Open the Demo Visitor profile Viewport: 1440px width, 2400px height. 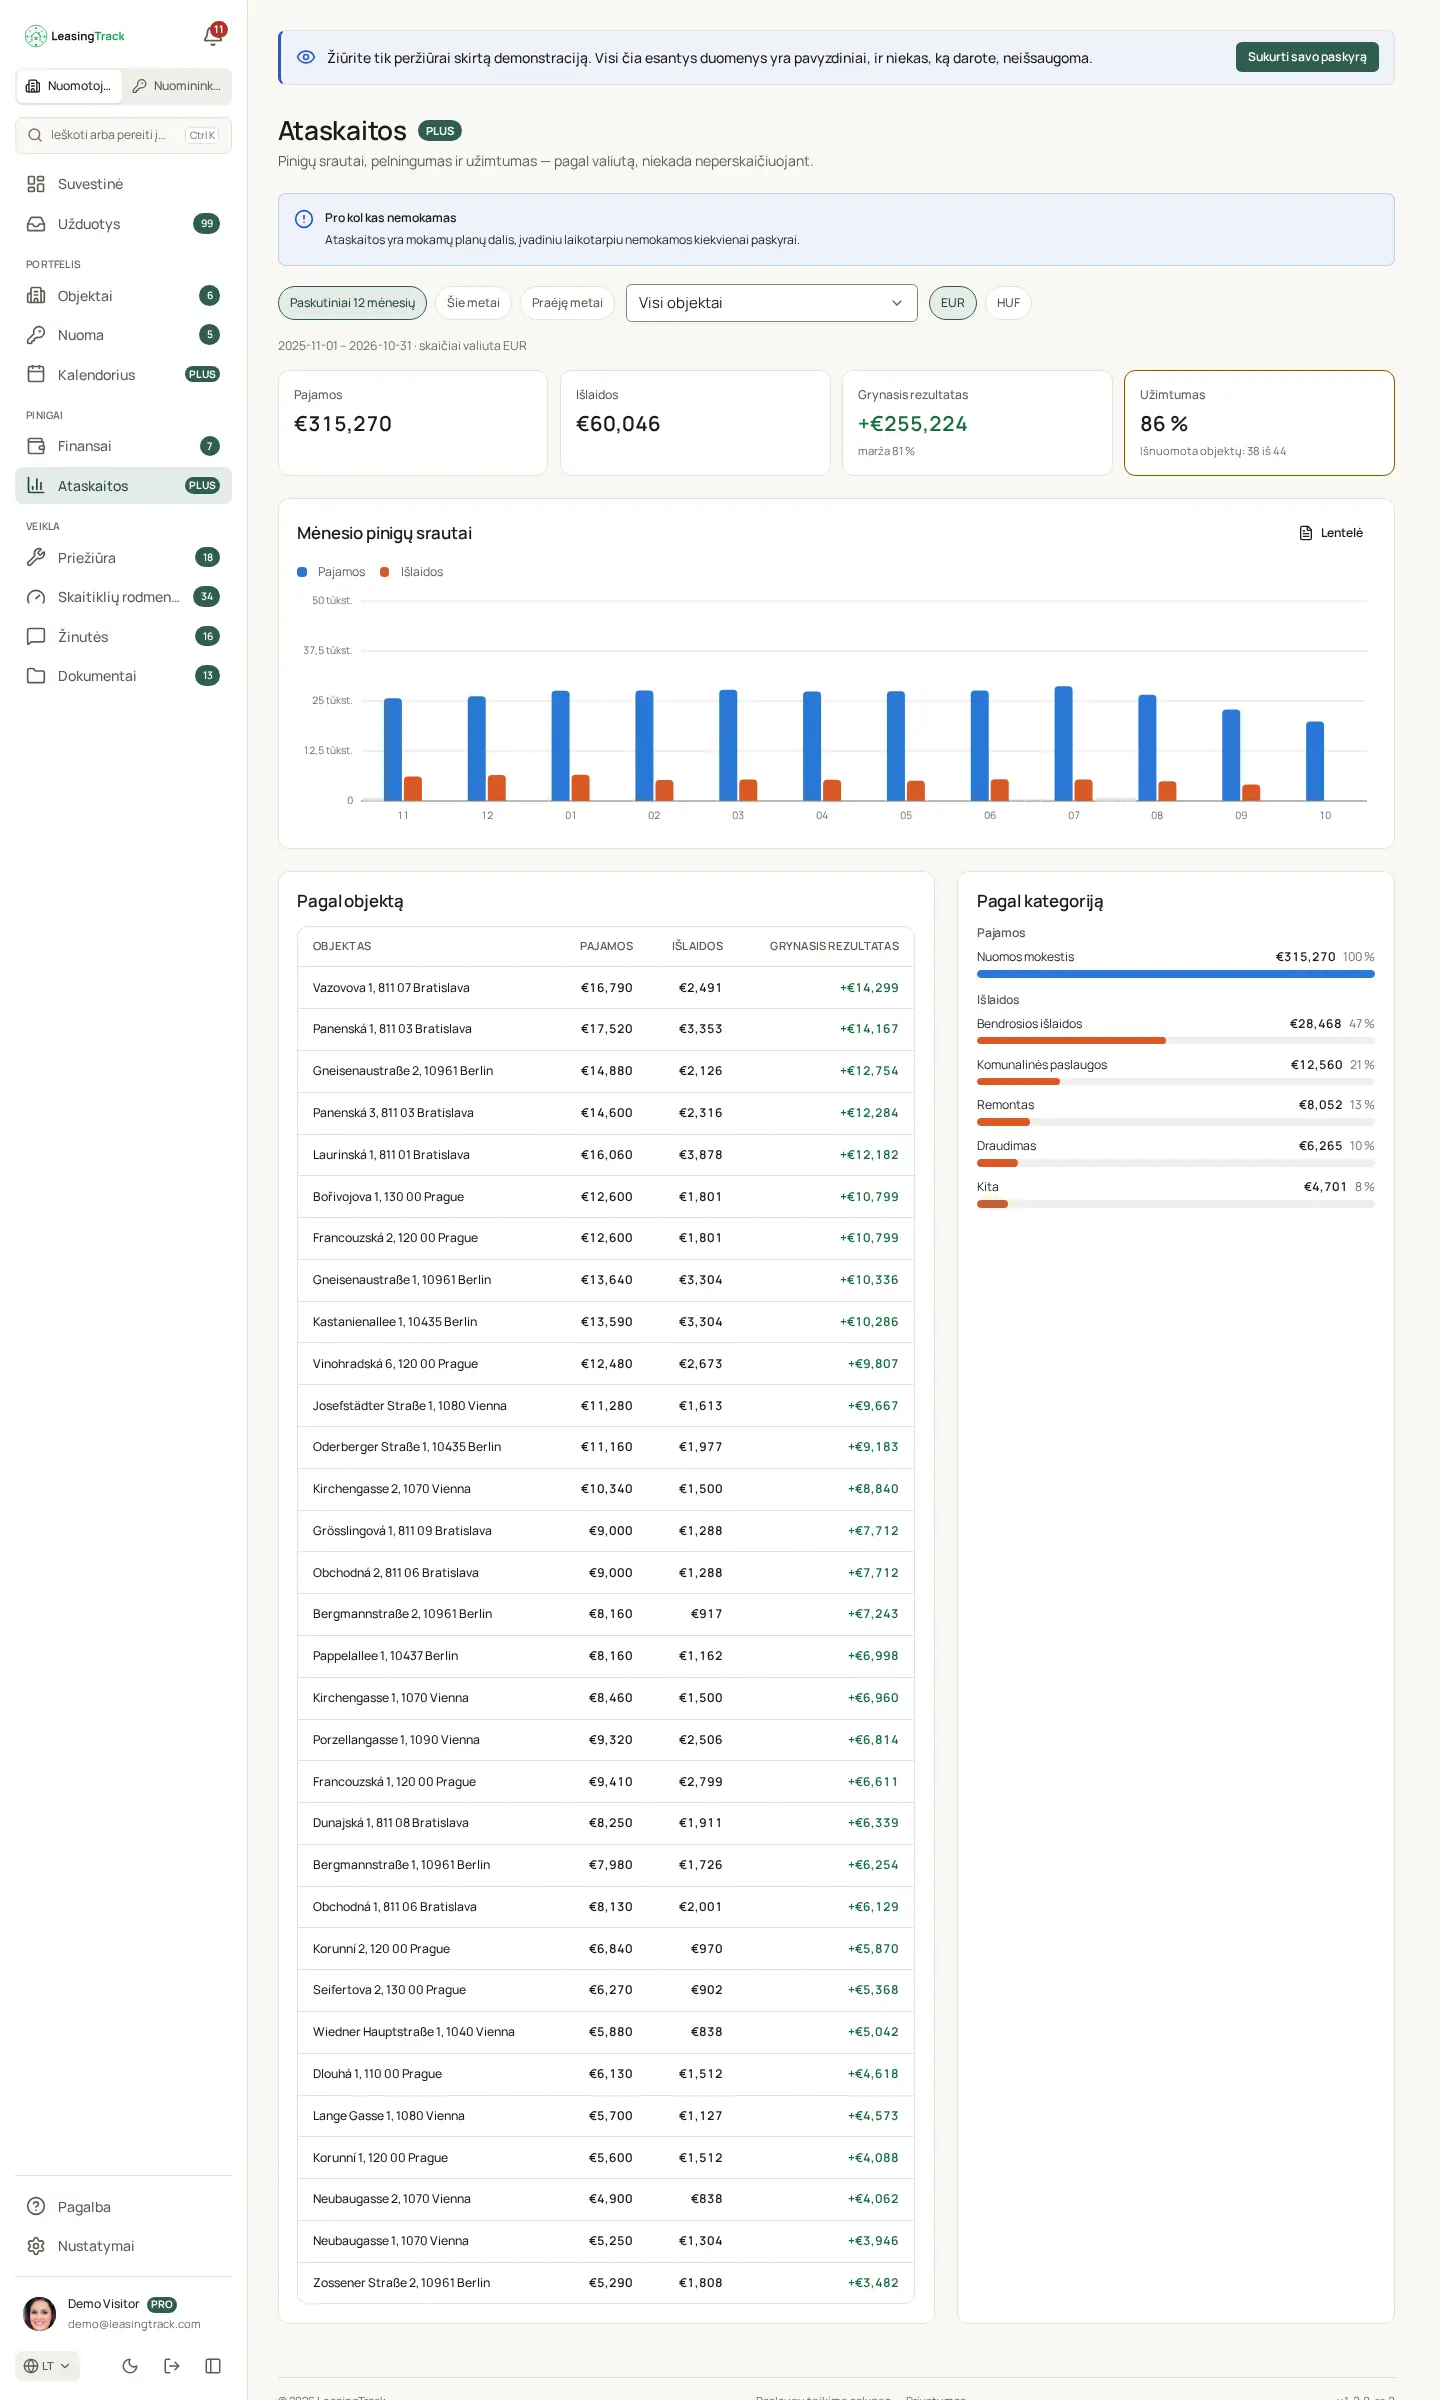click(x=123, y=2314)
